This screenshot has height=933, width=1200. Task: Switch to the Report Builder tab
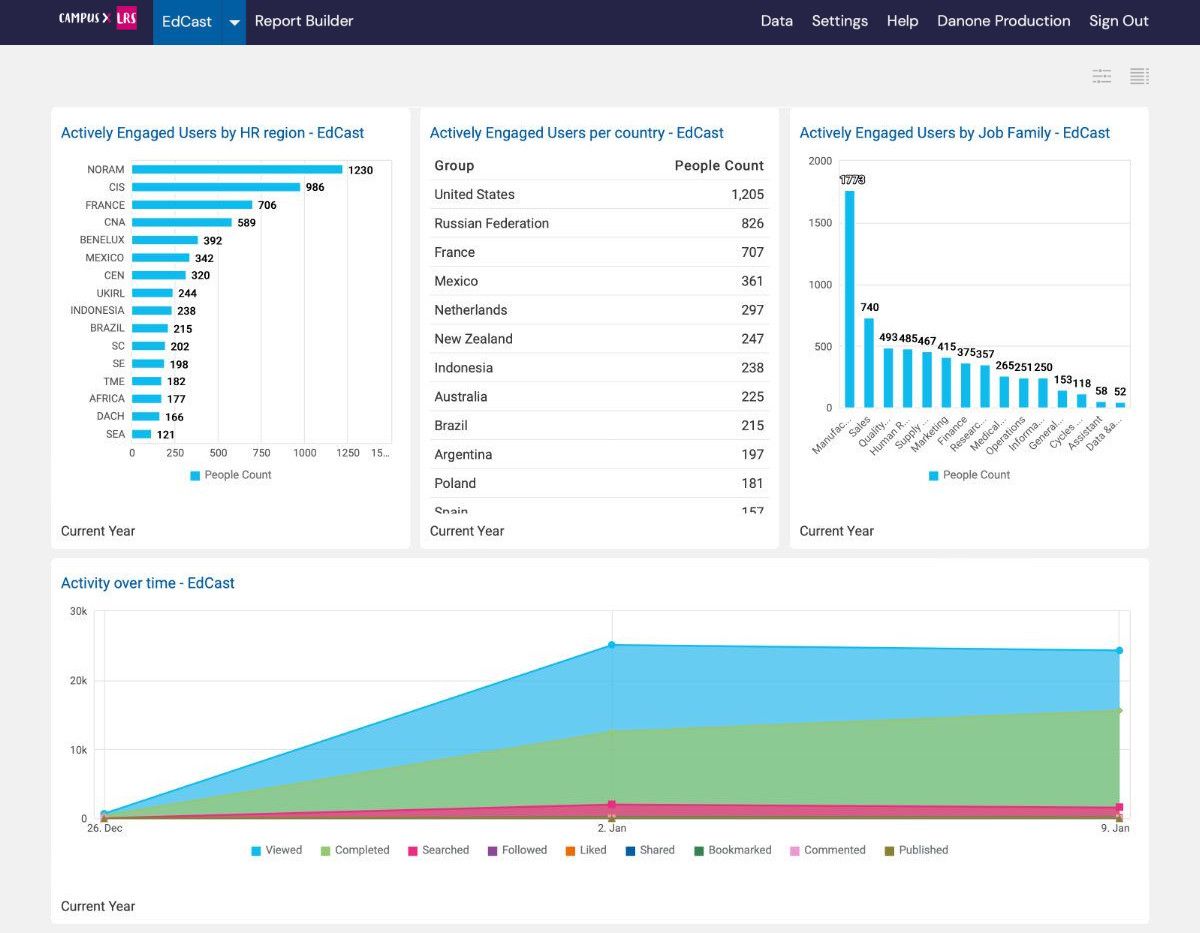(303, 20)
